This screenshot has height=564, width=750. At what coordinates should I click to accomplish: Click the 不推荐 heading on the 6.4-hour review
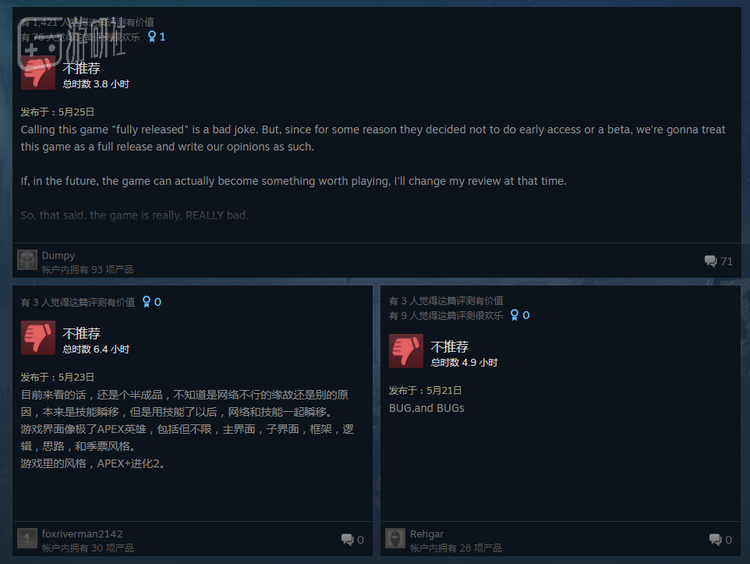coord(81,333)
